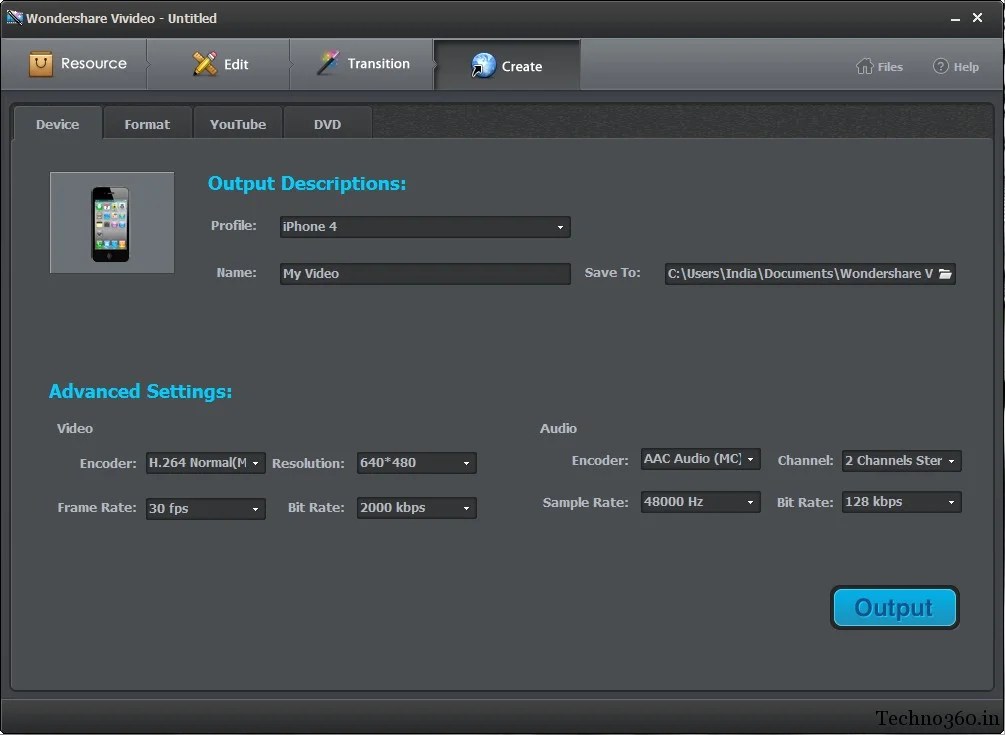Image resolution: width=1005 pixels, height=735 pixels.
Task: Click the blue Output button
Action: click(x=895, y=607)
